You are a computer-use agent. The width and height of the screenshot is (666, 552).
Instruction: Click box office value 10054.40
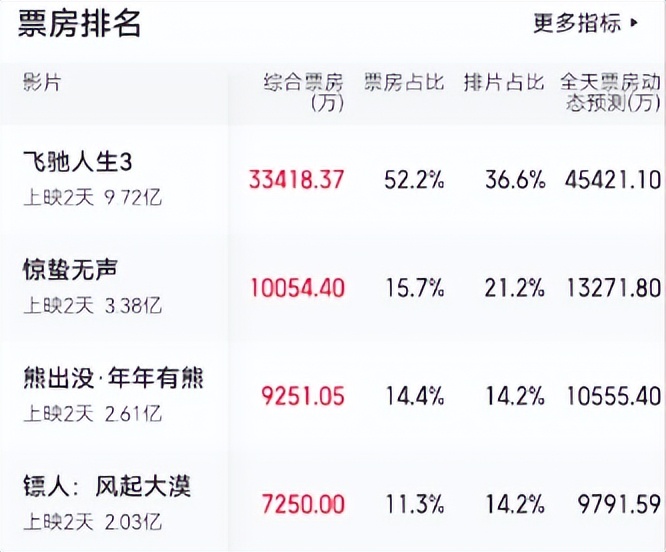pos(297,289)
